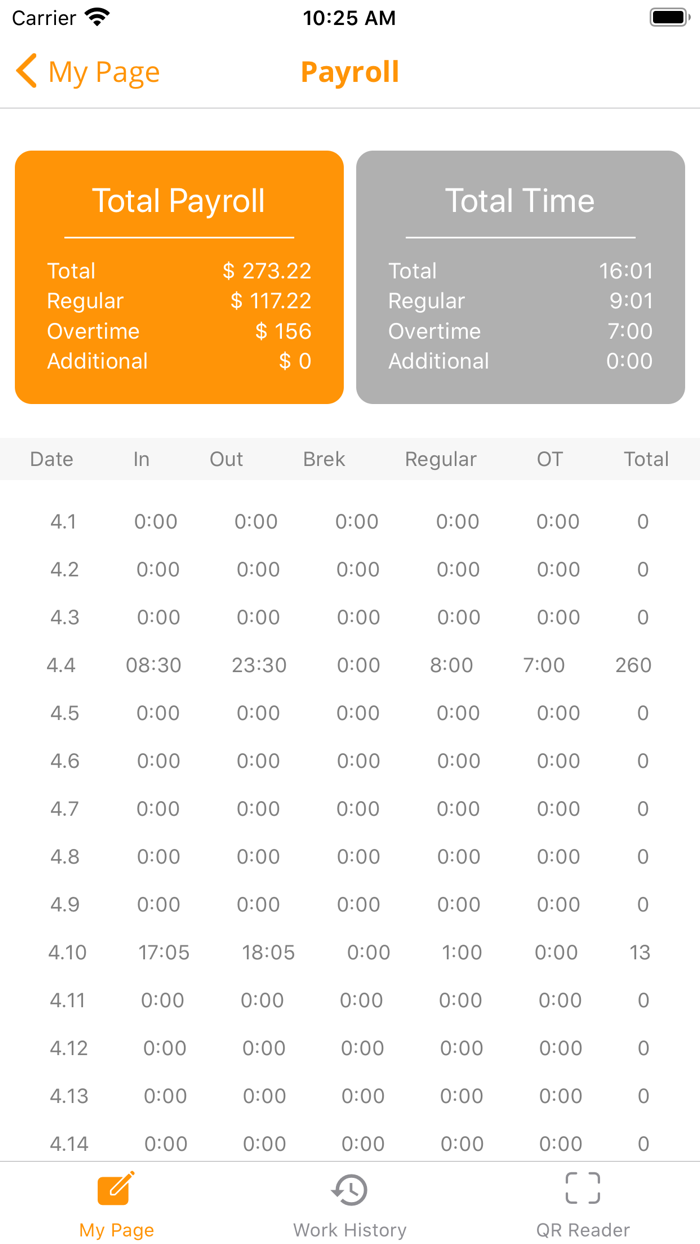The image size is (700, 1244).
Task: Select the 4.4 date row
Action: pyautogui.click(x=61, y=665)
